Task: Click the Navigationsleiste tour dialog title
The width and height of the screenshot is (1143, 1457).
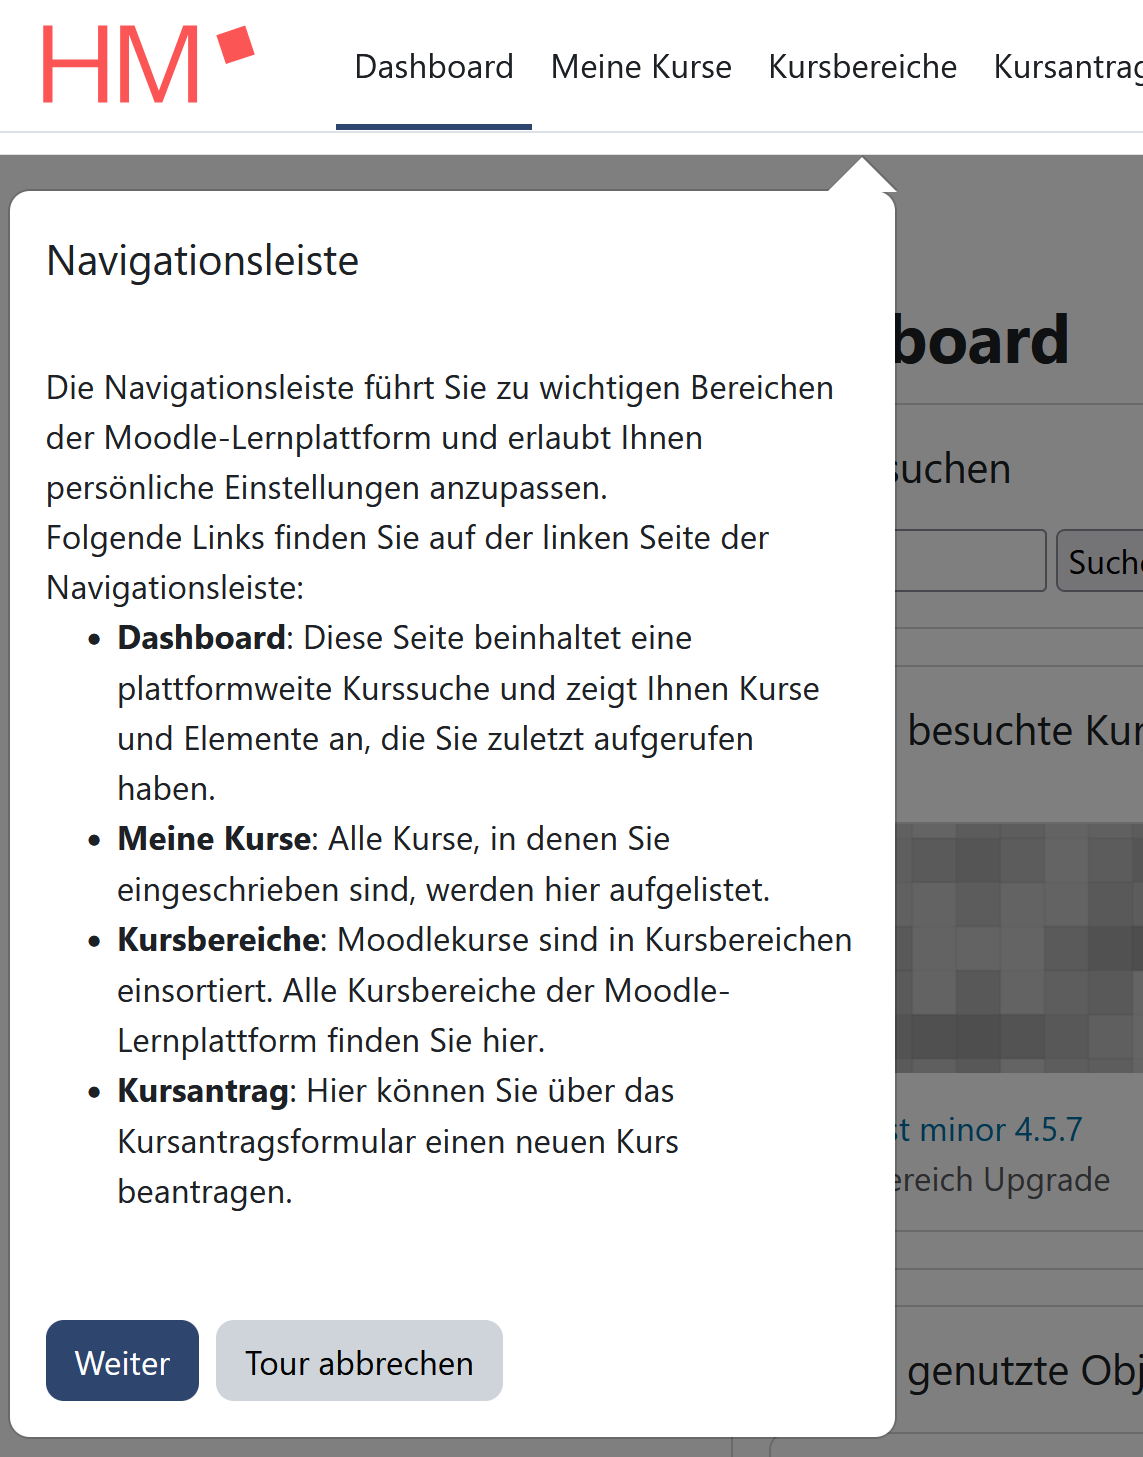Action: point(203,261)
